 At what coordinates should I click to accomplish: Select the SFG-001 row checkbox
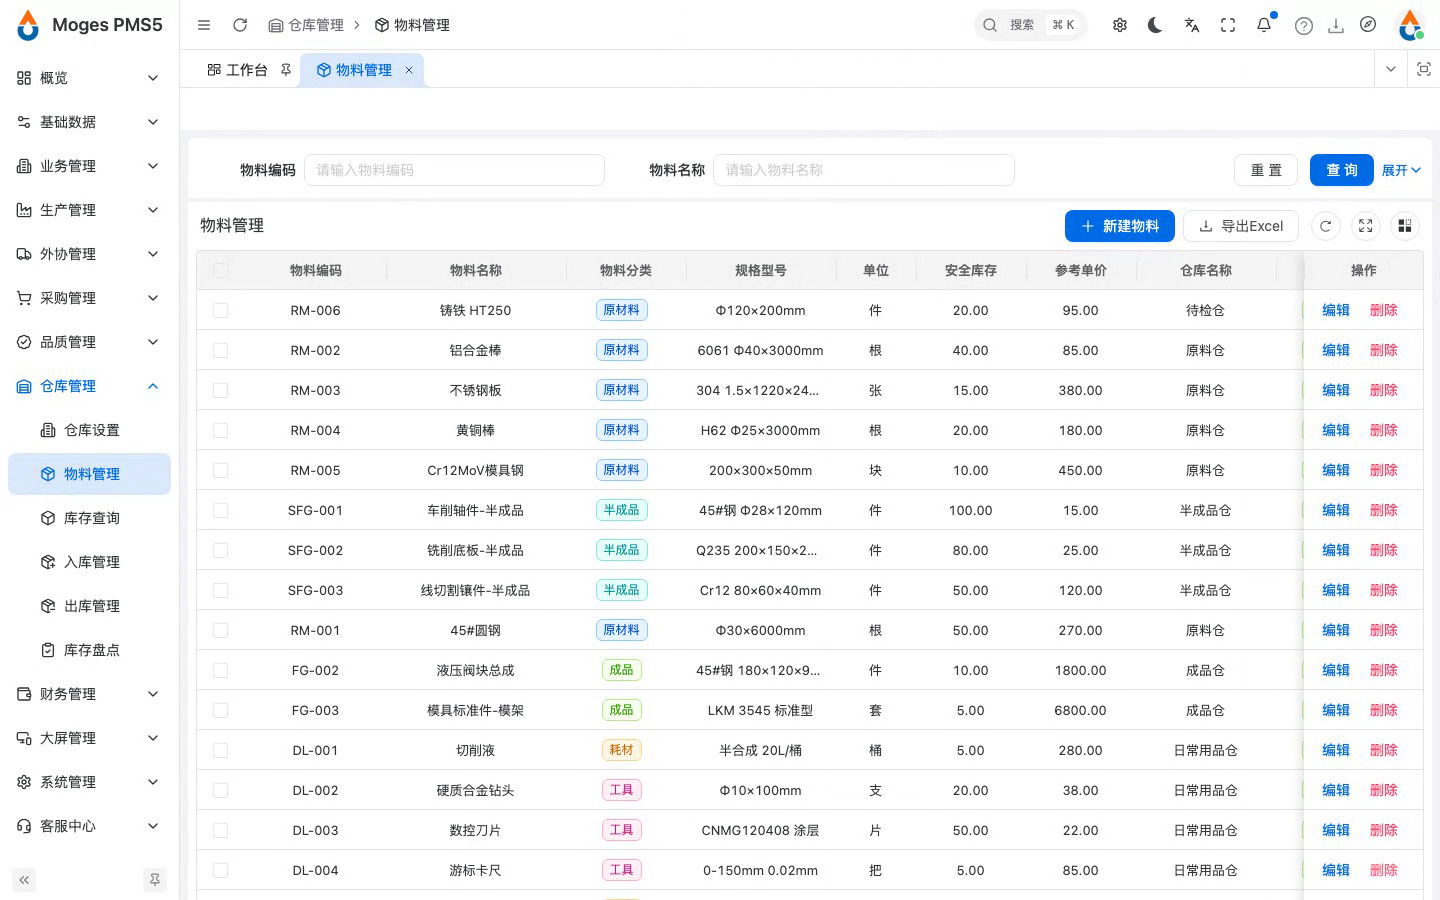221,510
